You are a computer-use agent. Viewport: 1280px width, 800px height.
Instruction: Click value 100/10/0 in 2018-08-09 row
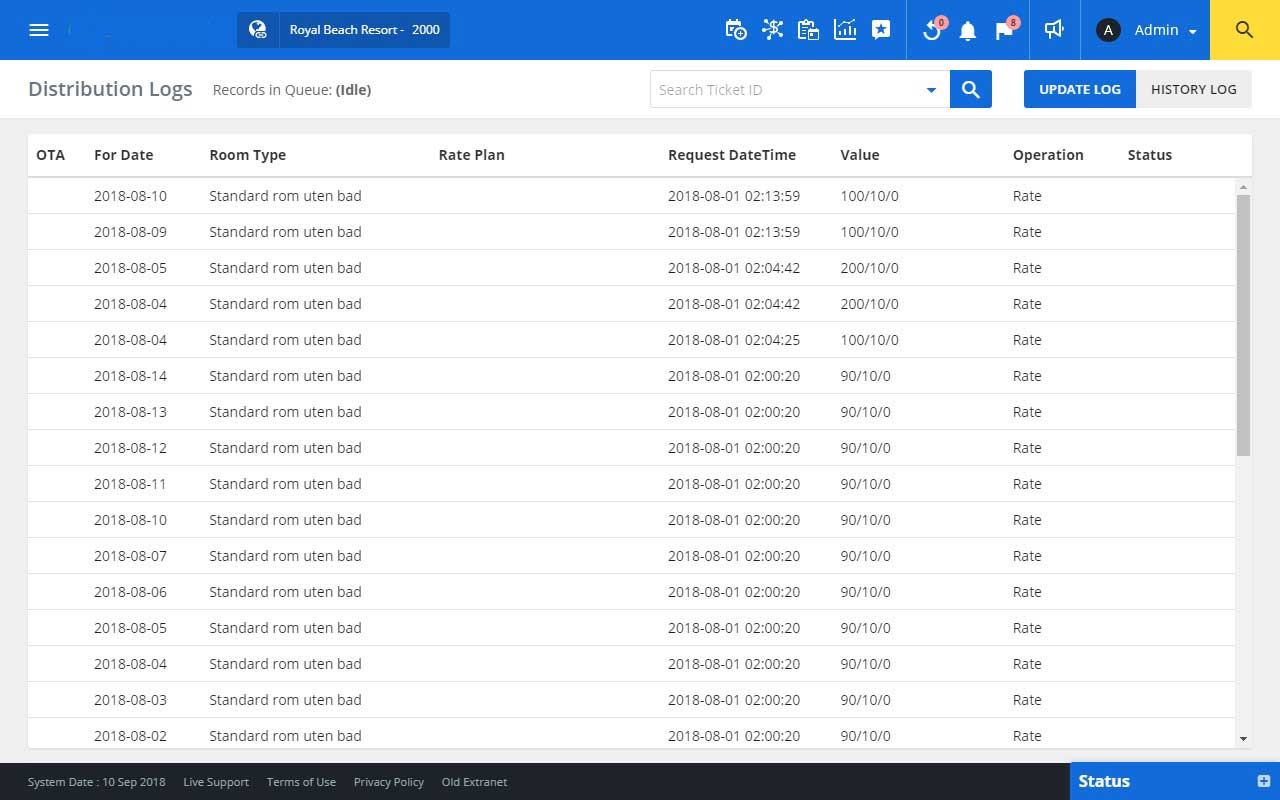(870, 232)
